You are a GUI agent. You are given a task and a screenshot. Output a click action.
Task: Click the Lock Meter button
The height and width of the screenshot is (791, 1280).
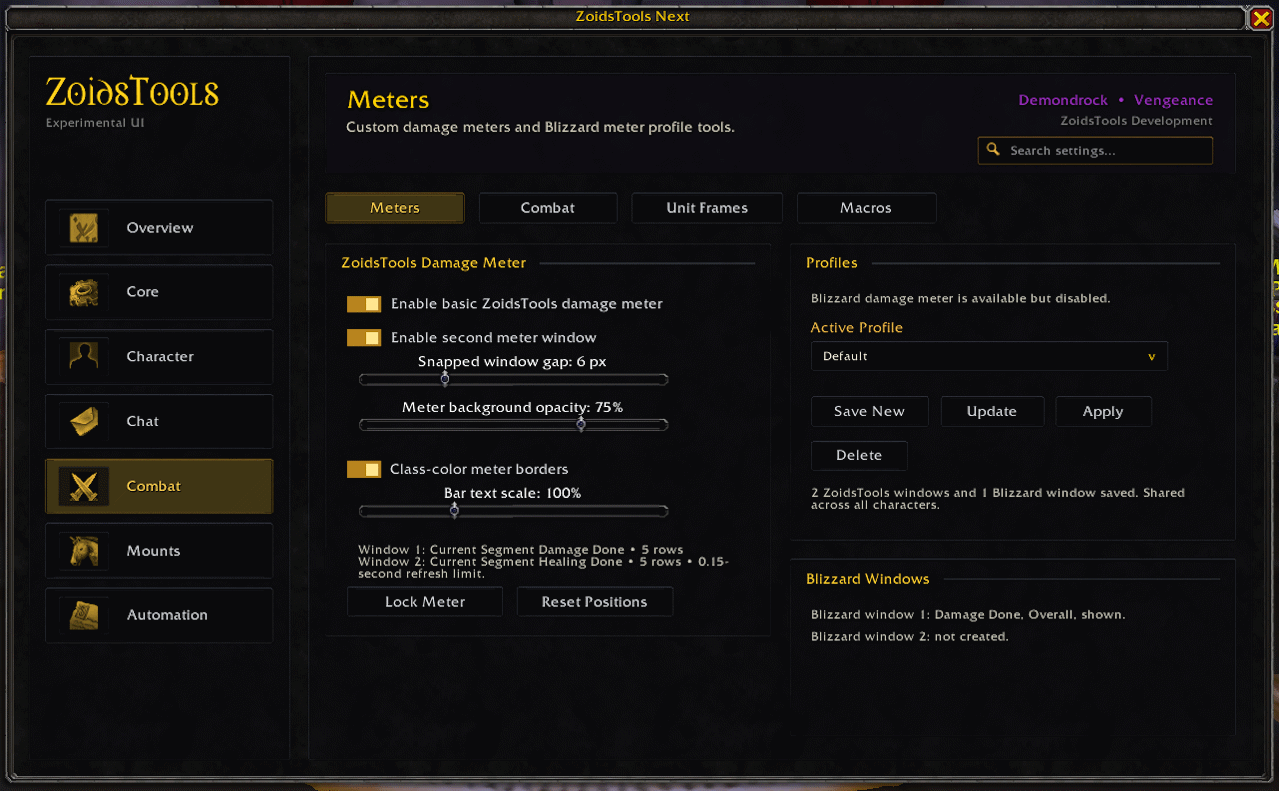[x=425, y=602]
